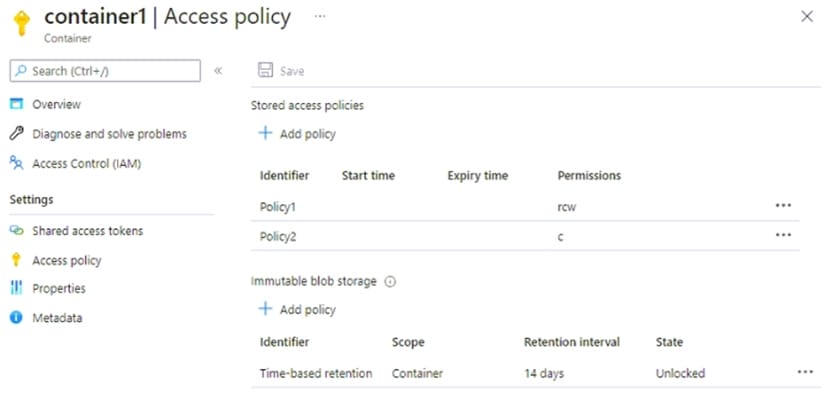
Task: Add policy under Immutable blob storage
Action: [296, 310]
